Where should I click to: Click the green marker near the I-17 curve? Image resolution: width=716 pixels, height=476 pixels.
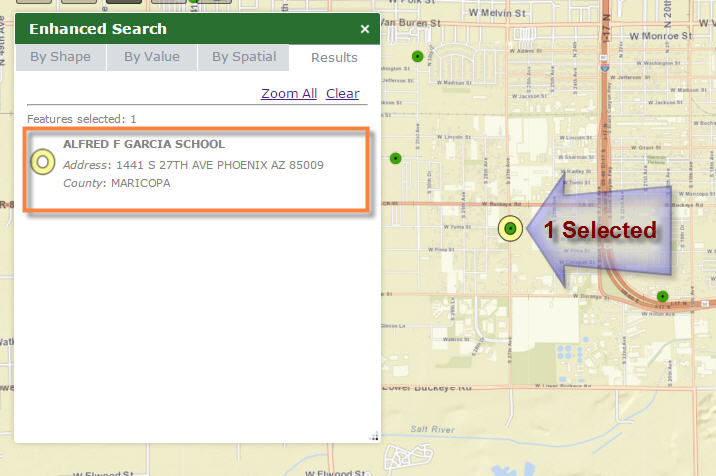[x=663, y=296]
